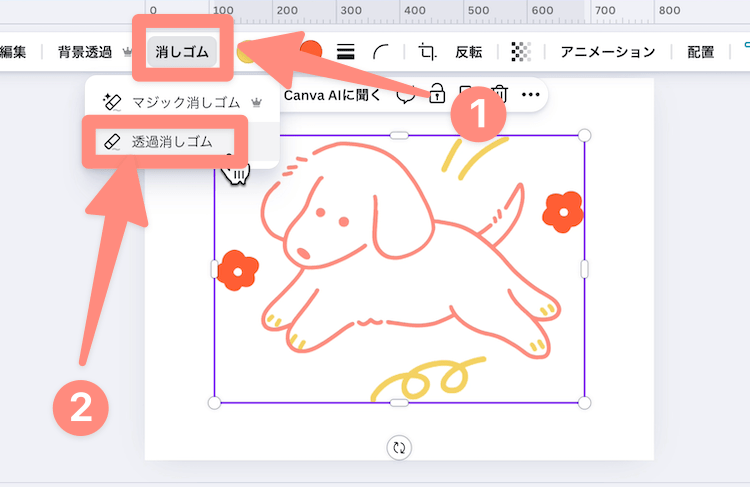Open the アニメーション animation panel

[608, 52]
